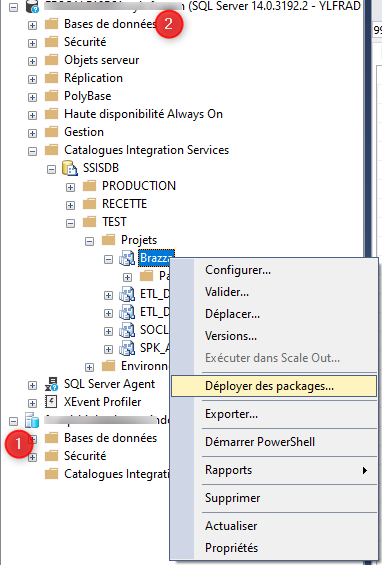Click the Gestion folder icon
The image size is (382, 565).
coord(52,132)
